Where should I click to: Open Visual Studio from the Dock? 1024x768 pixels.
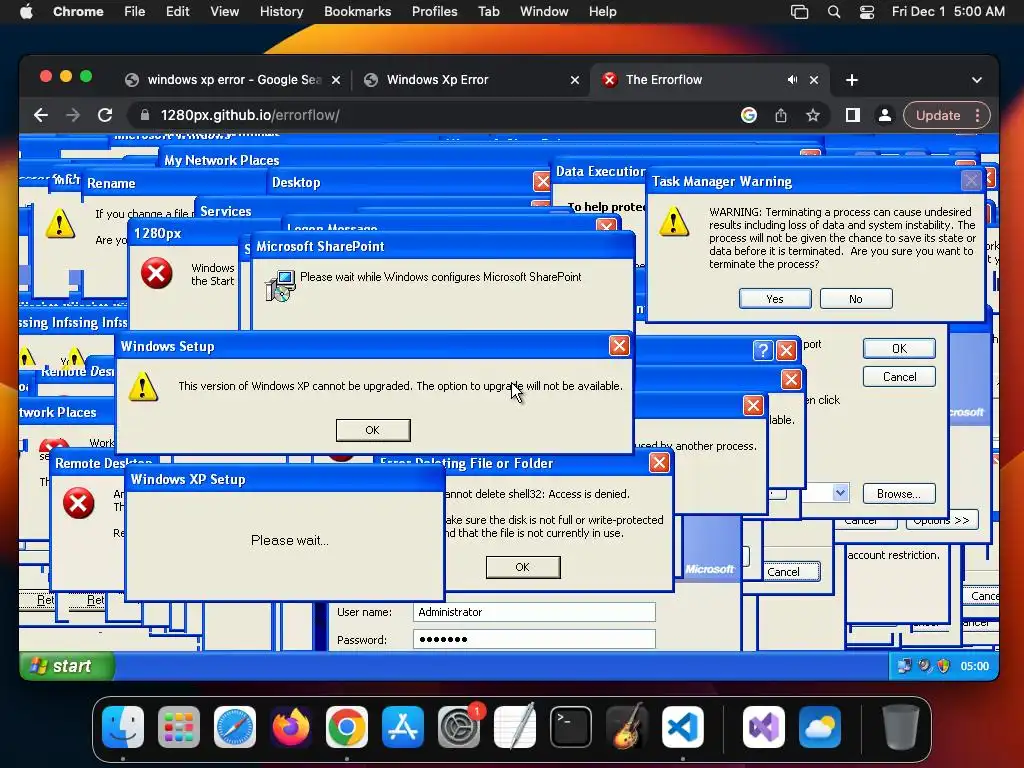pyautogui.click(x=763, y=727)
